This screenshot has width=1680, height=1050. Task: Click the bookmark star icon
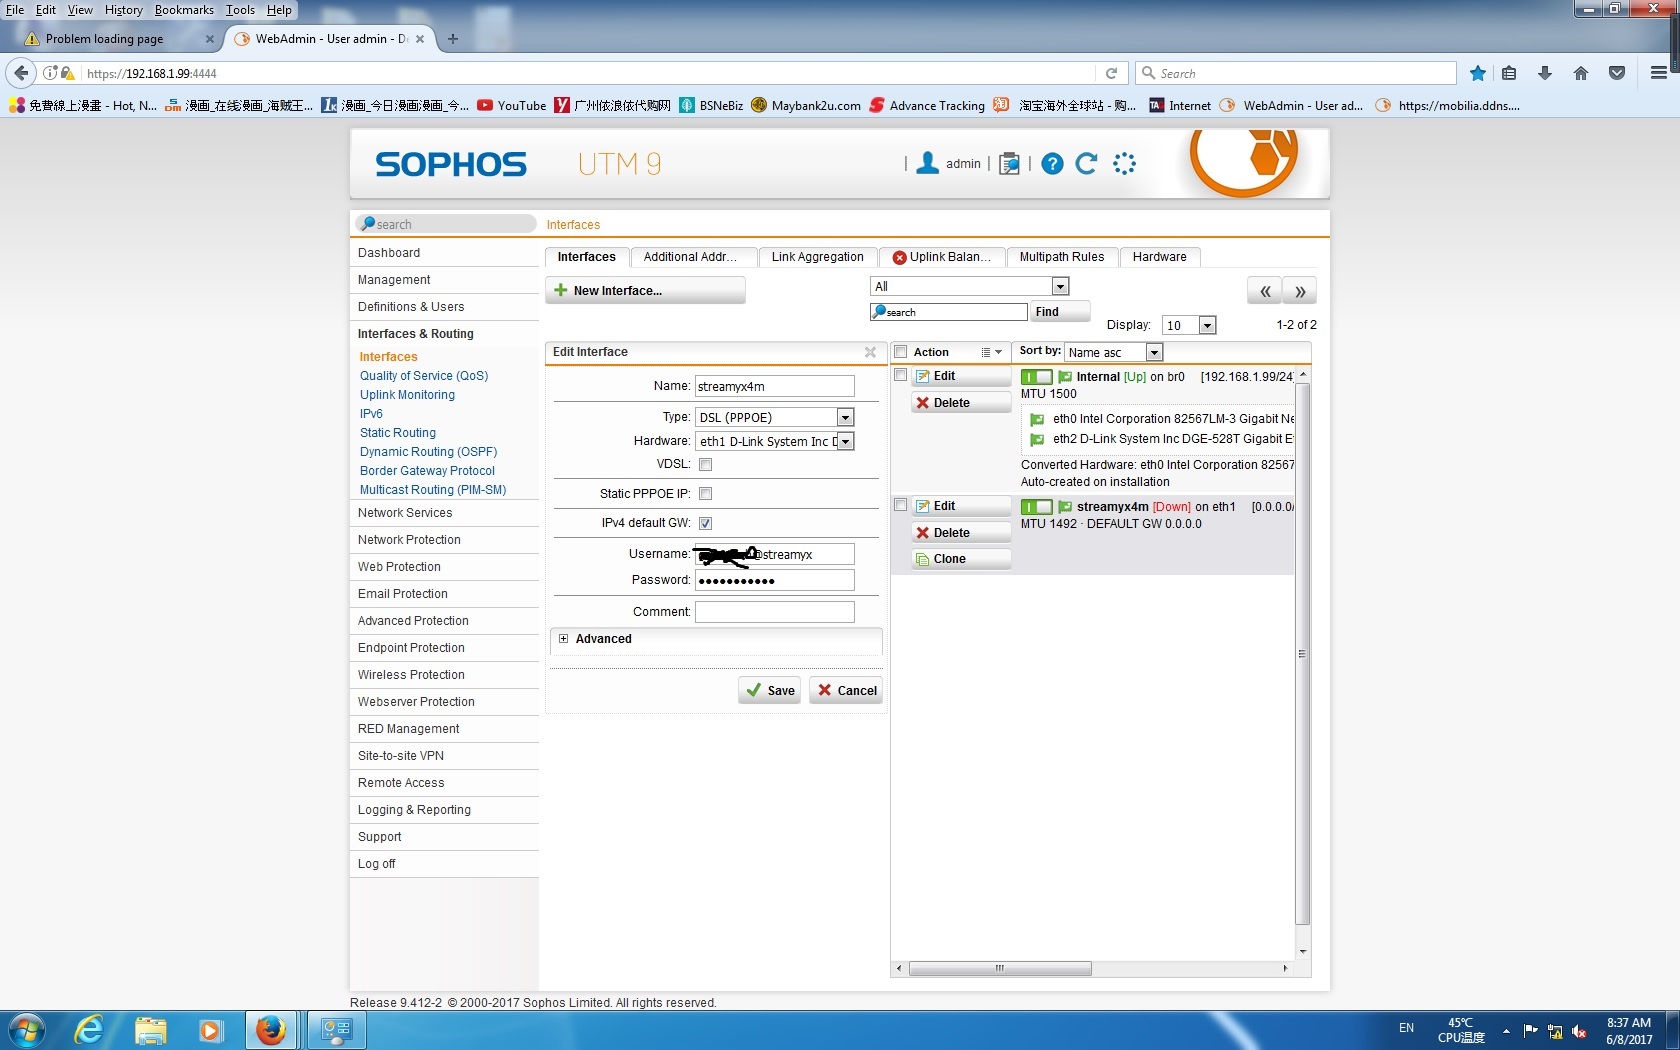coord(1478,73)
